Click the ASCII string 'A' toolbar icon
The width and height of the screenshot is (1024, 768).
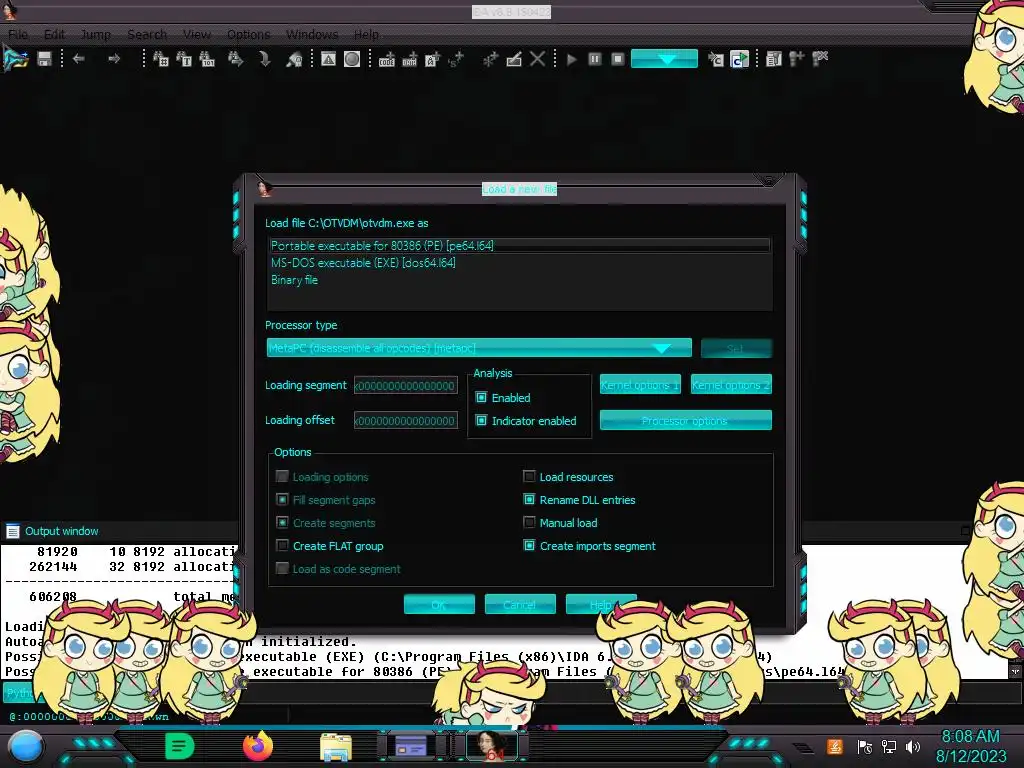(432, 59)
